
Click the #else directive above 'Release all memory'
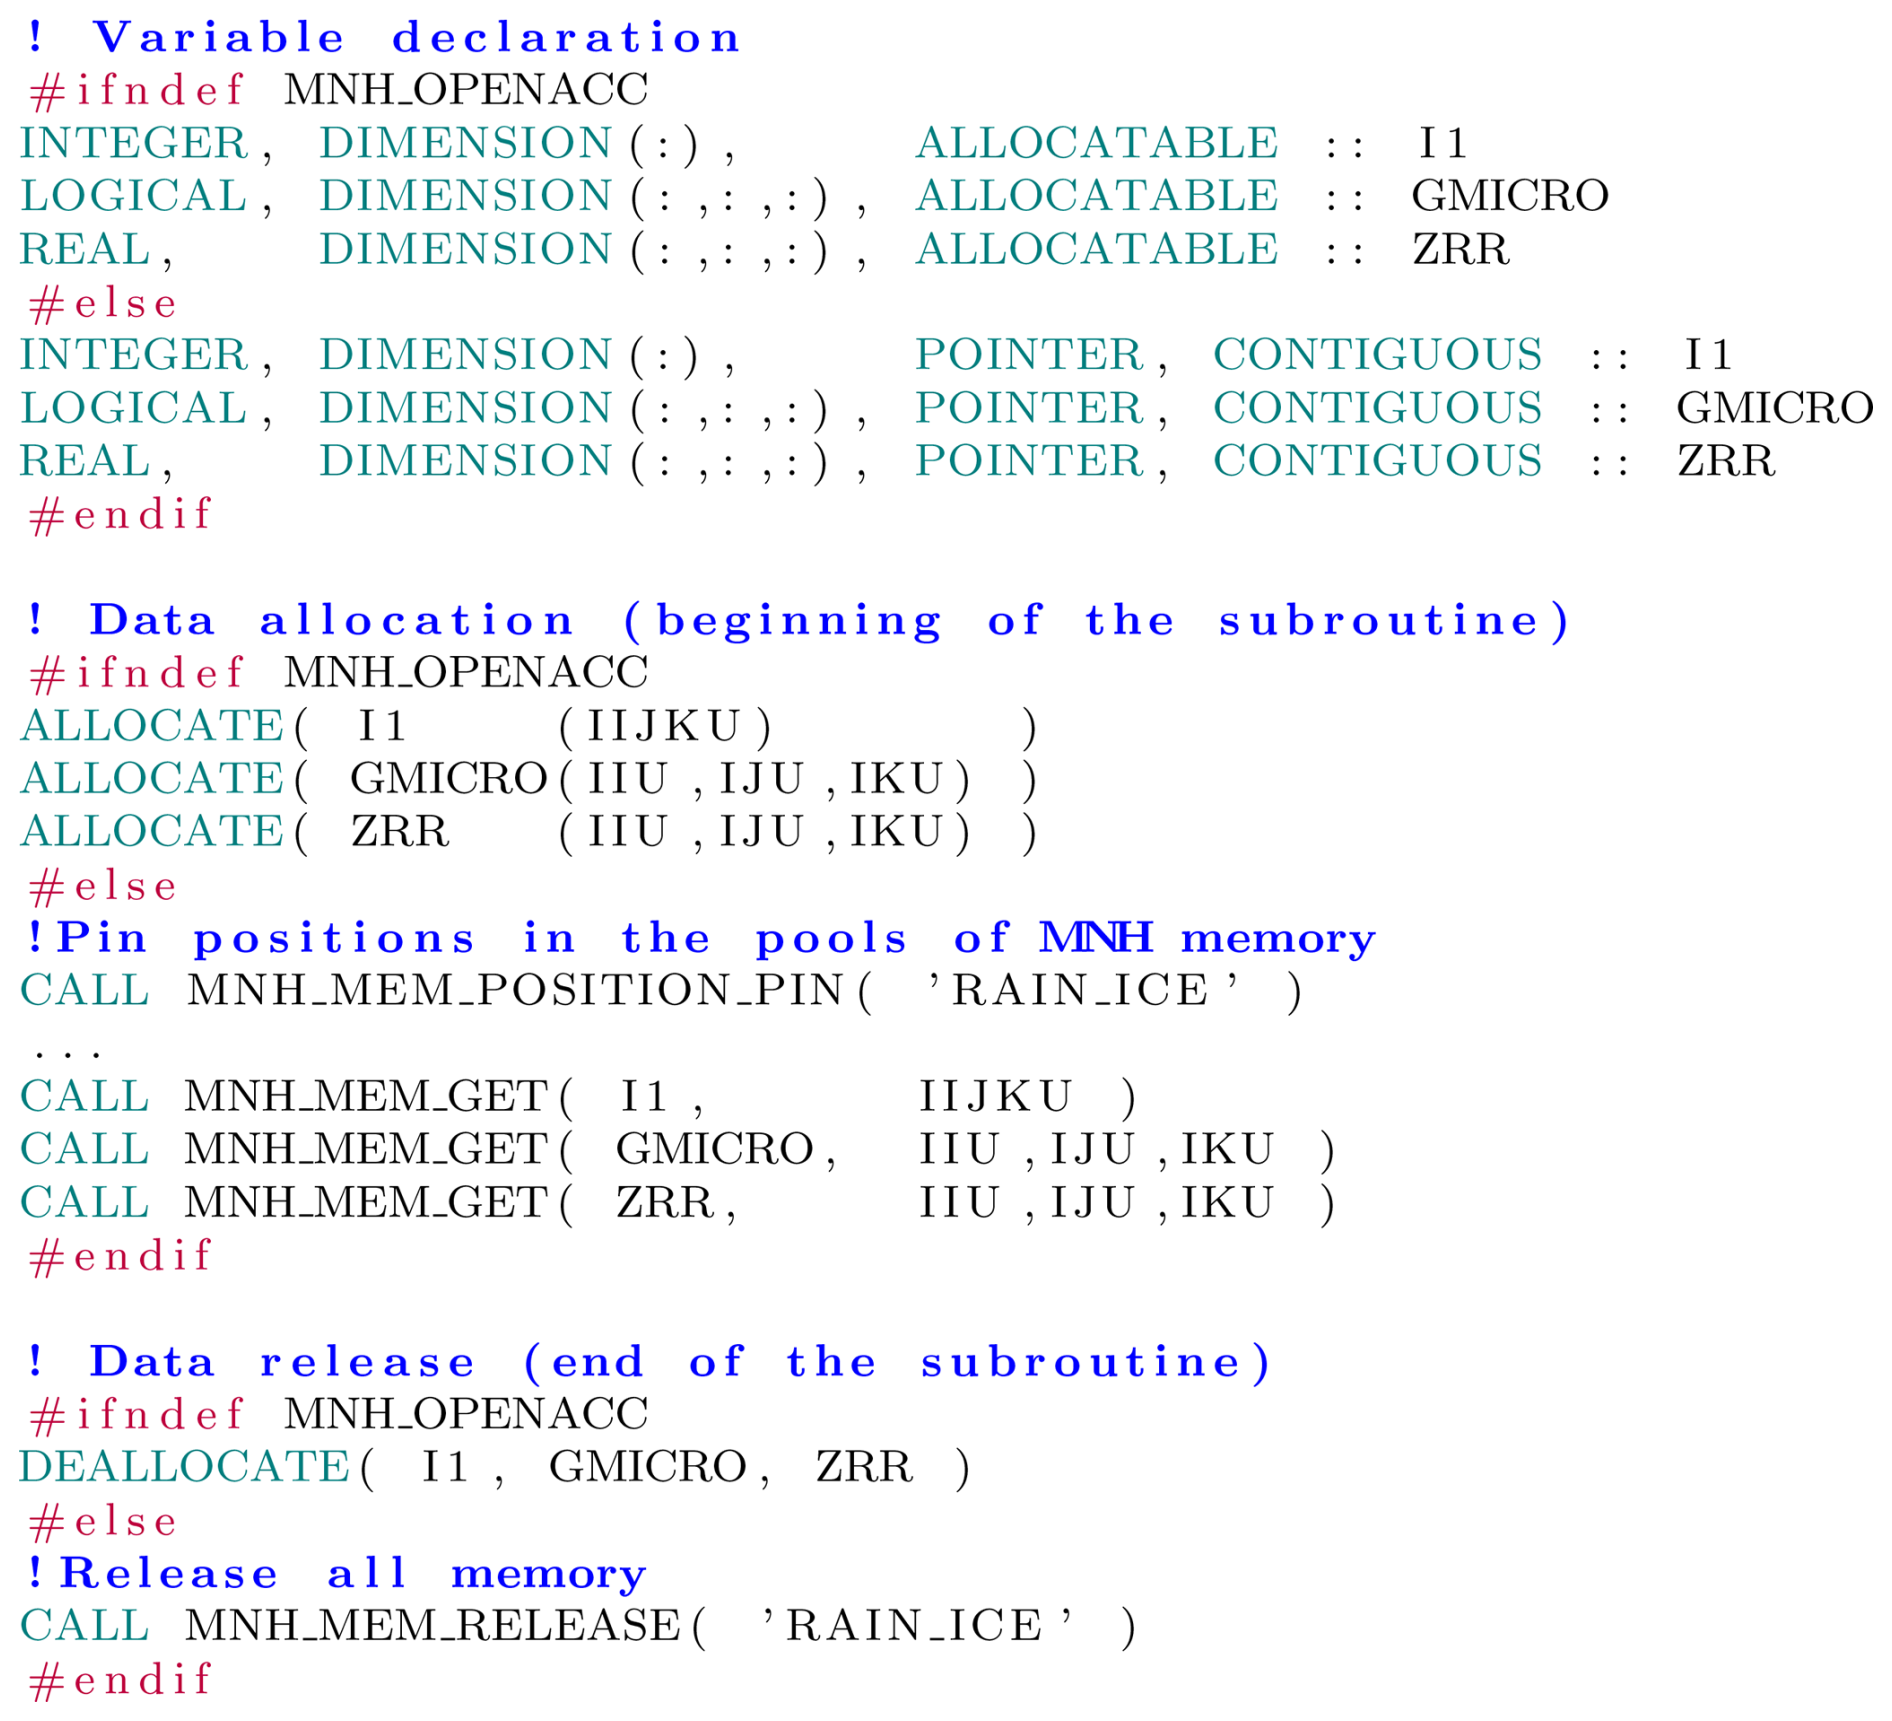click(x=104, y=1522)
